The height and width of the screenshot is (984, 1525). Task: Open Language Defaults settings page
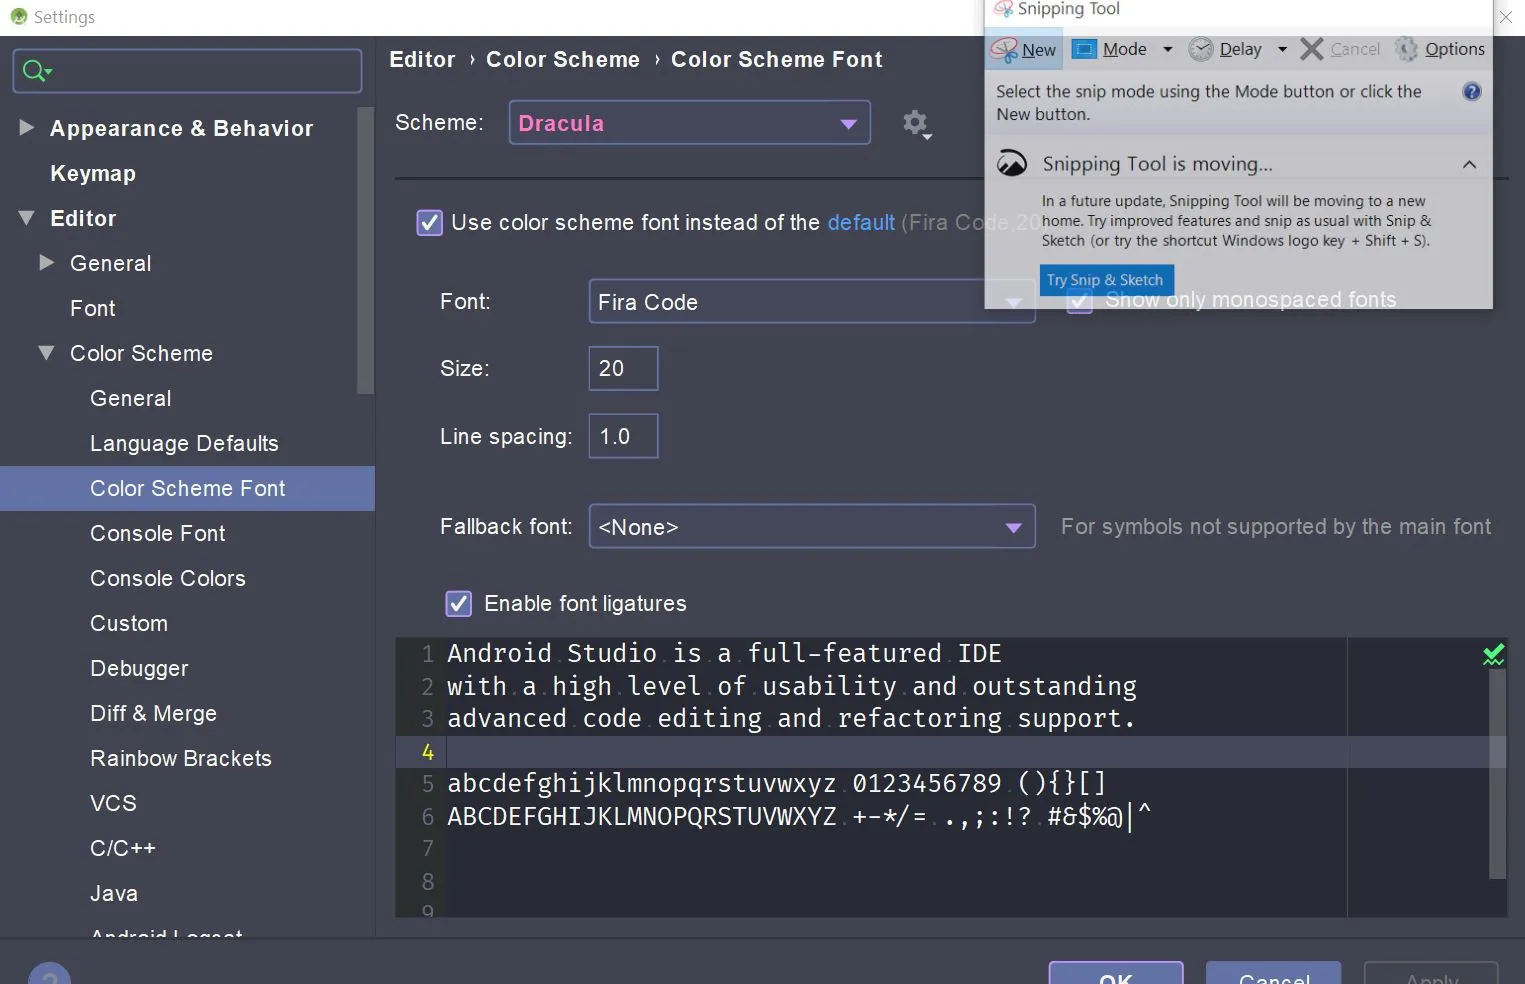[184, 444]
